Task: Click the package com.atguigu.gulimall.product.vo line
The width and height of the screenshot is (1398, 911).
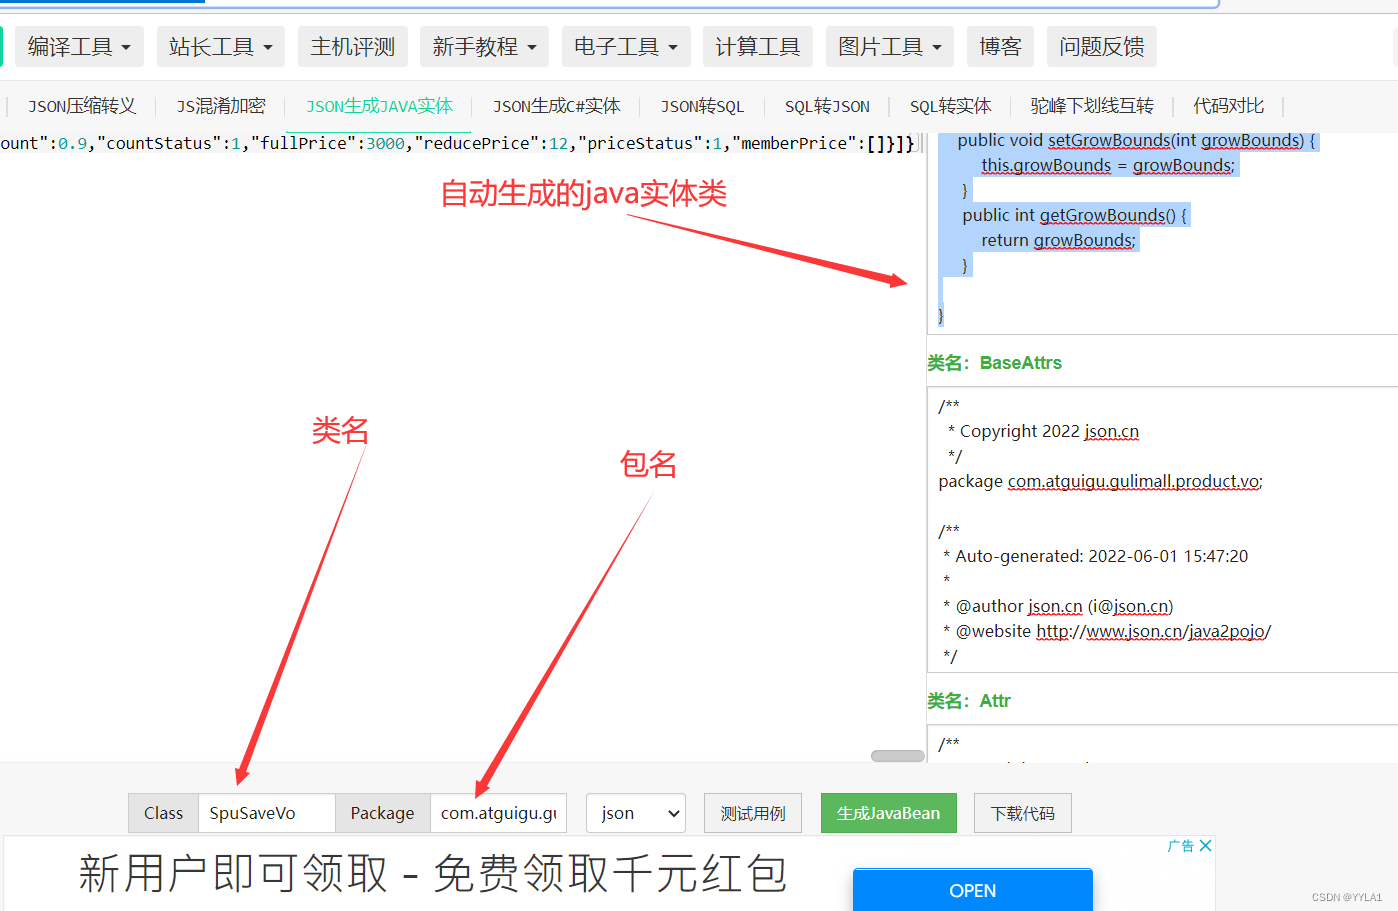Action: point(1100,481)
